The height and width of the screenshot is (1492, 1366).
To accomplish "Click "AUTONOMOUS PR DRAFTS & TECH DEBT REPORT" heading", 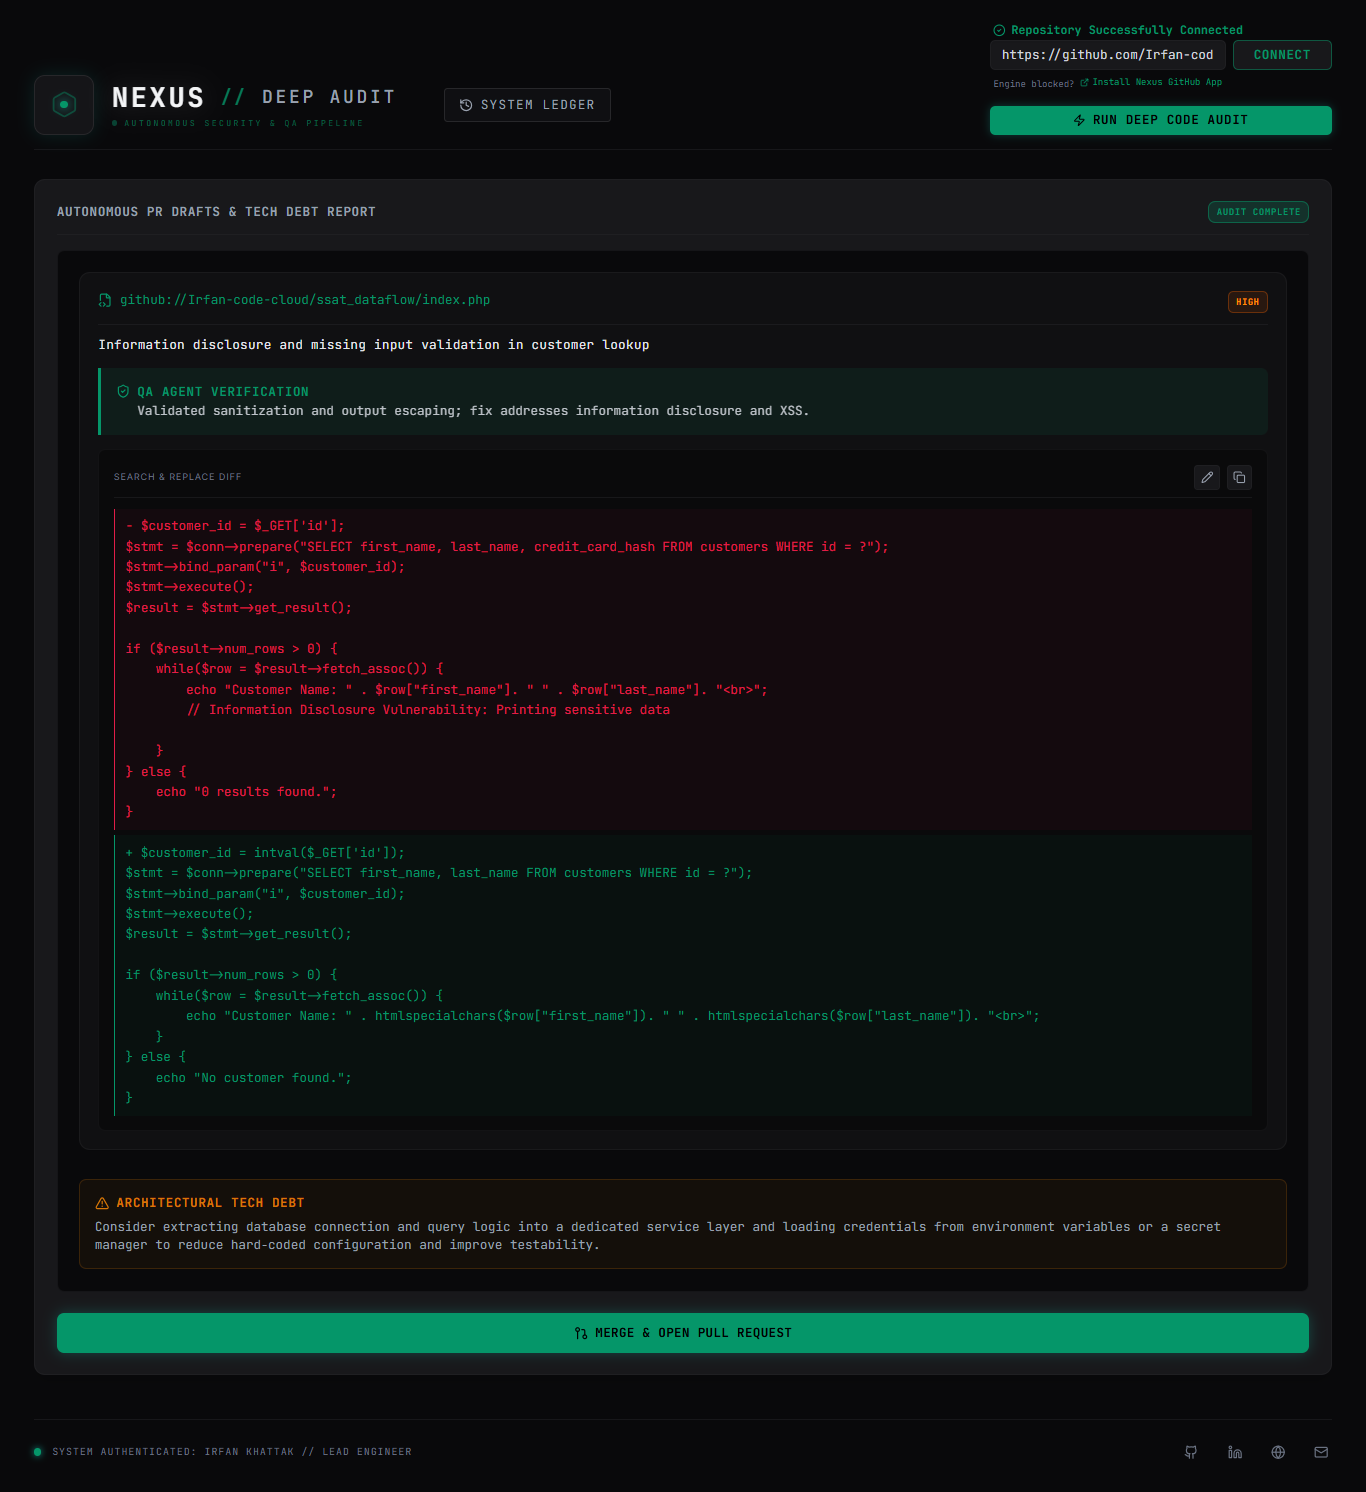I will [x=216, y=212].
